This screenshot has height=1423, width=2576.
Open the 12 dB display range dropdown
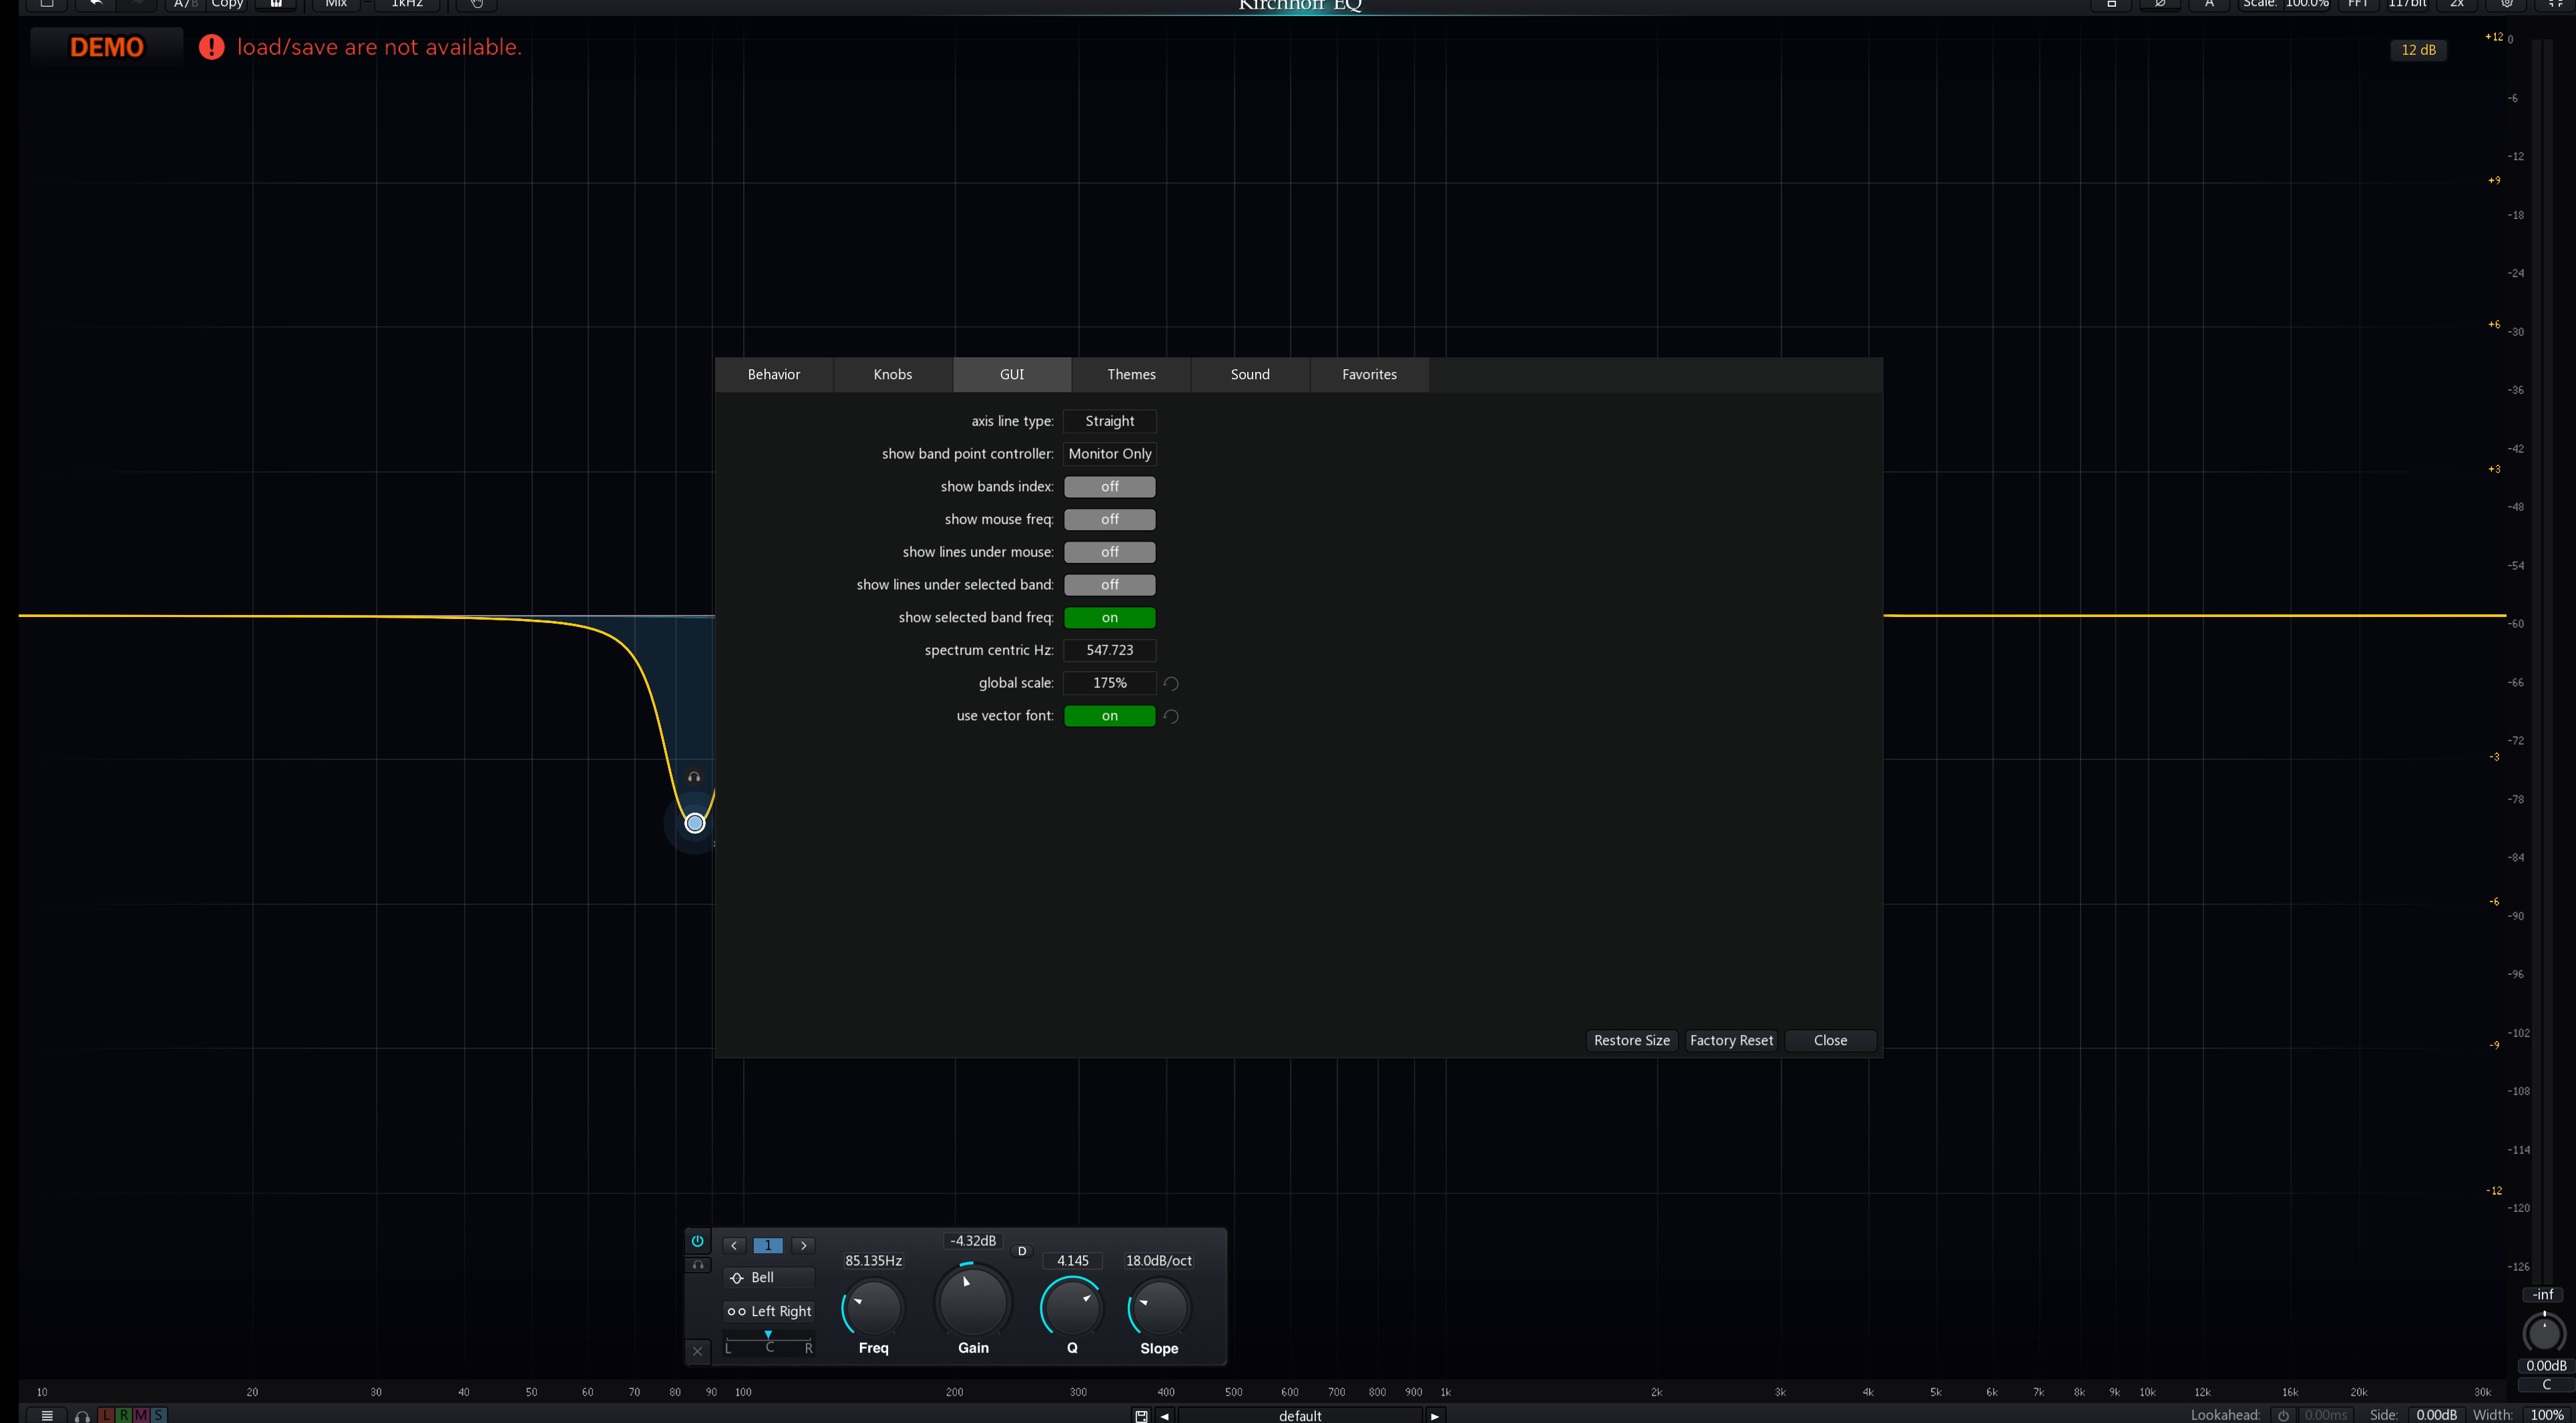point(2418,50)
